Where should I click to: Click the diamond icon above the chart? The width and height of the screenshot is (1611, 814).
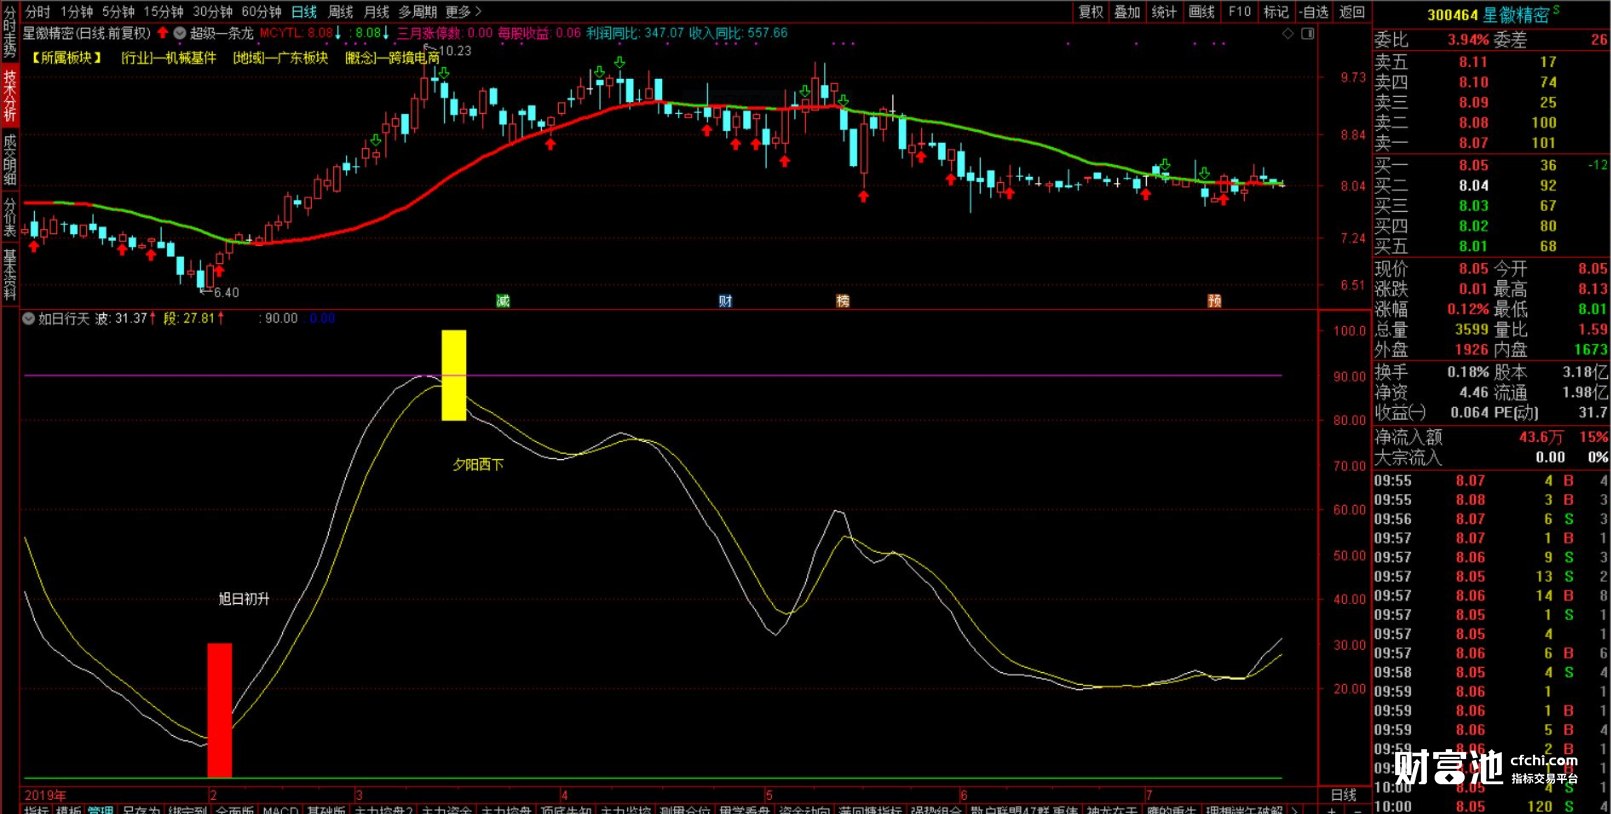pyautogui.click(x=1288, y=34)
